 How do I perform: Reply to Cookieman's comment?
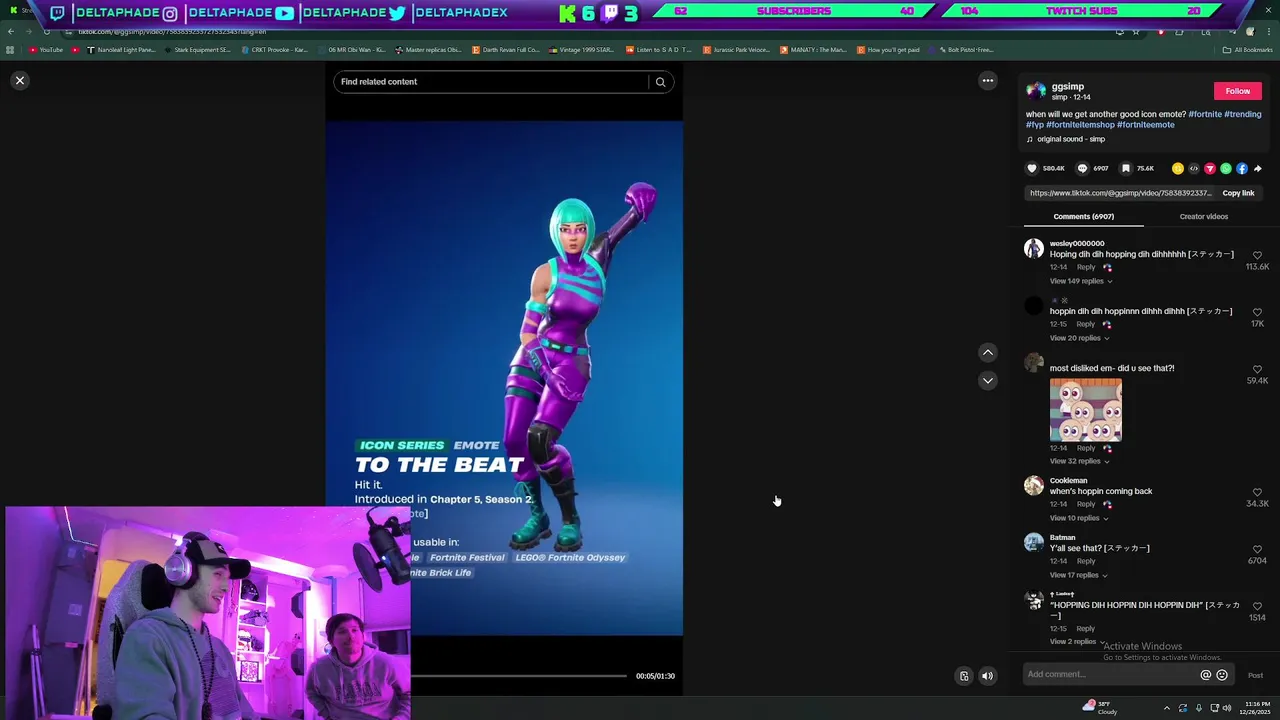point(1086,504)
